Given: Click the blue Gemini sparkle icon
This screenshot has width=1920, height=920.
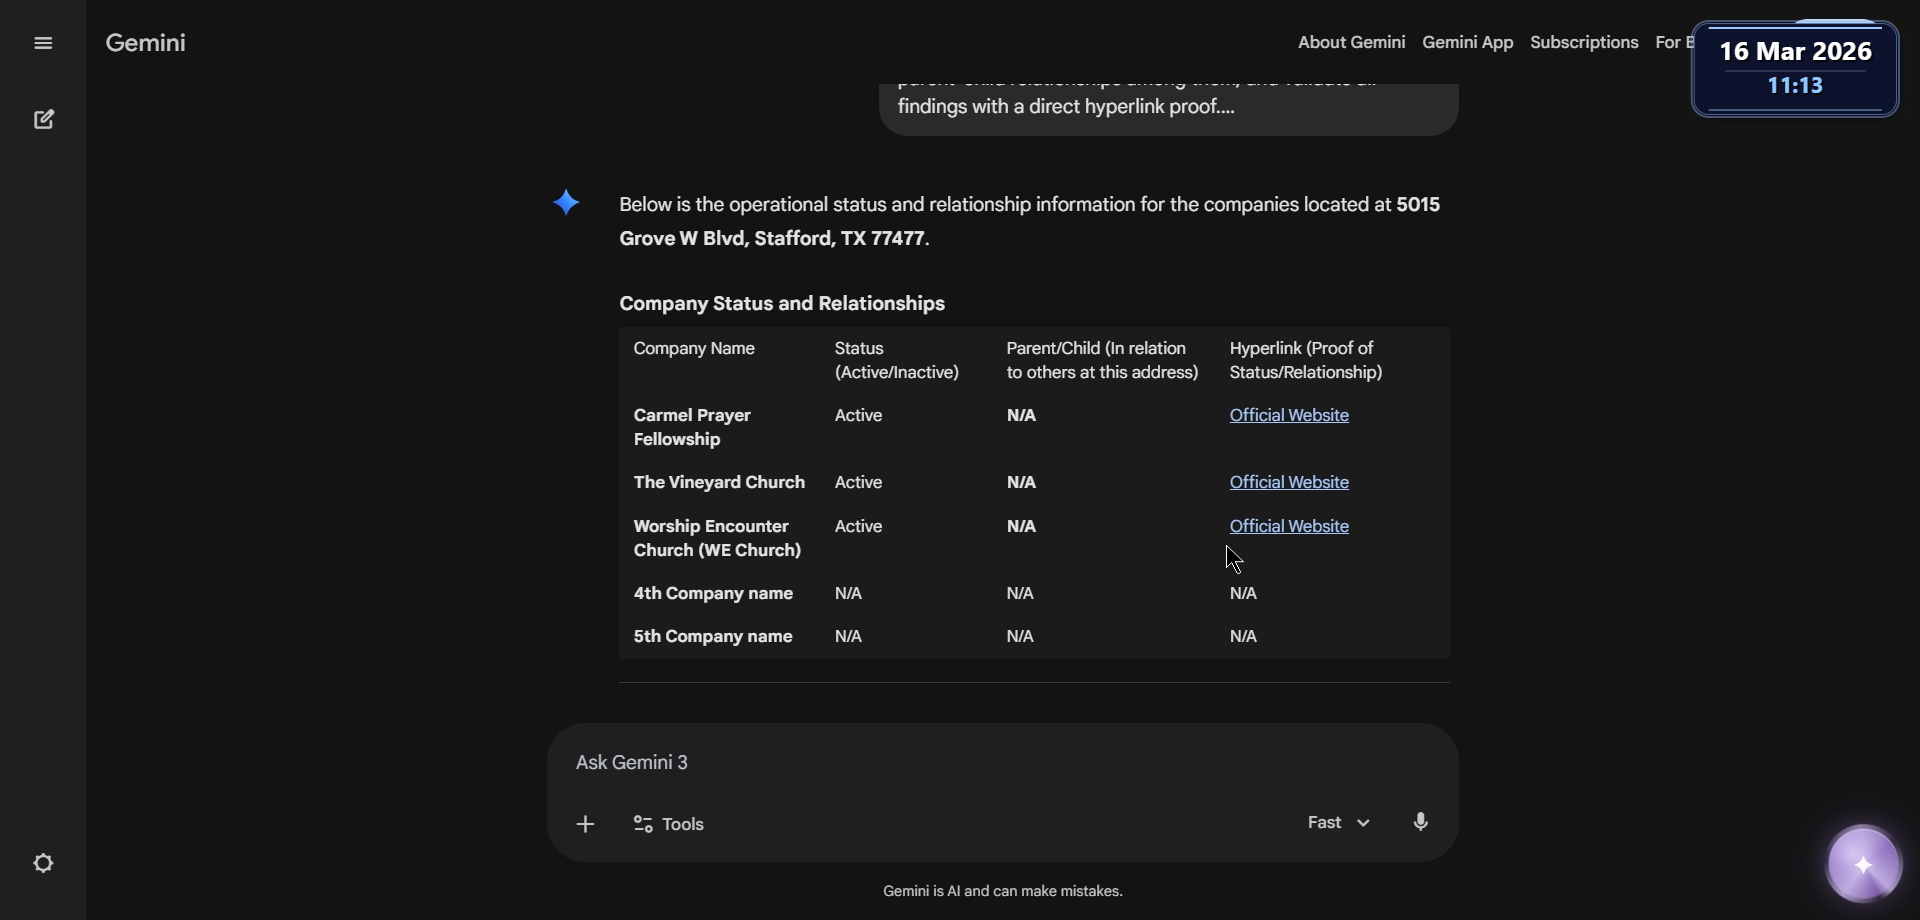Looking at the screenshot, I should click(566, 203).
